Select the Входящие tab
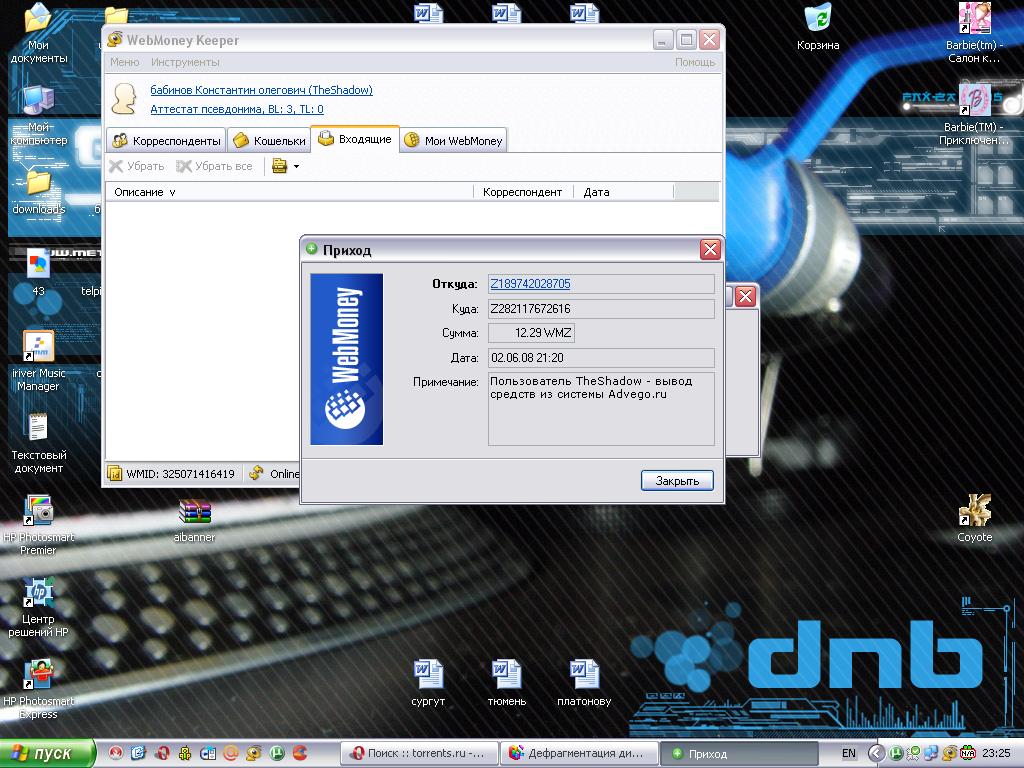Viewport: 1024px width, 768px height. (x=355, y=139)
